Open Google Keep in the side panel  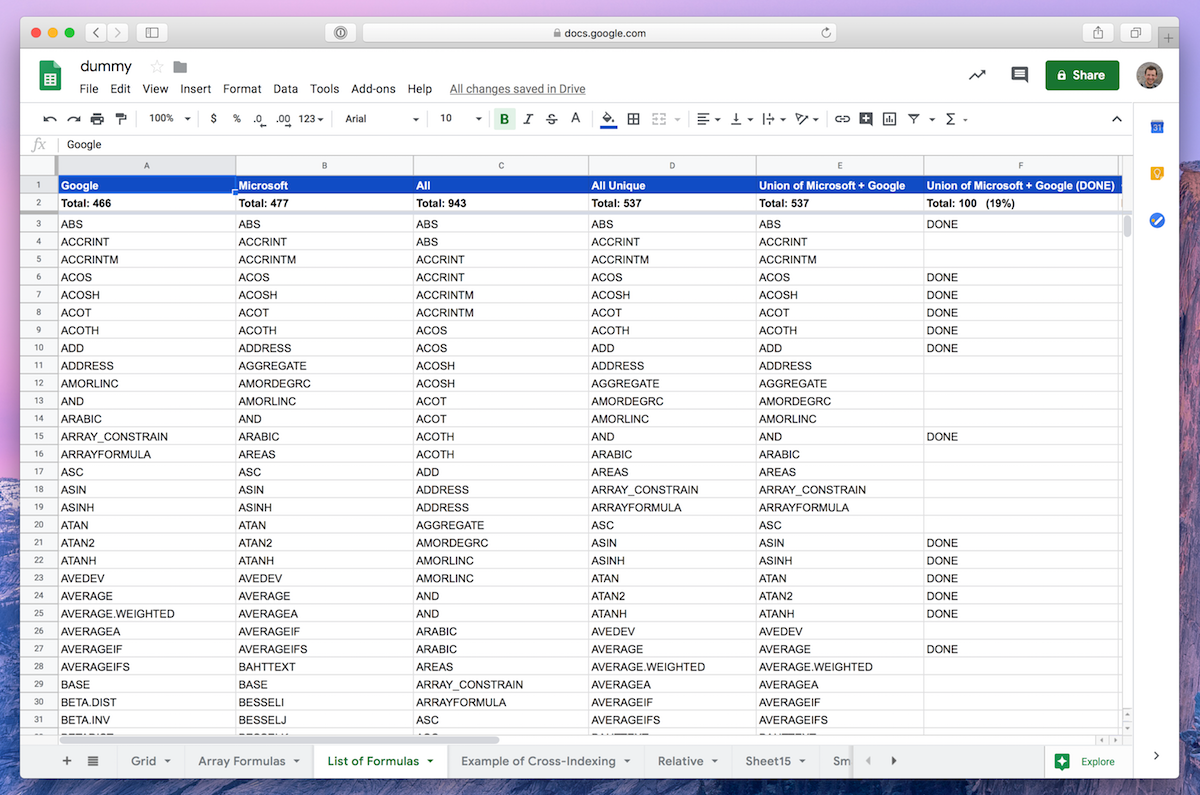[x=1157, y=175]
